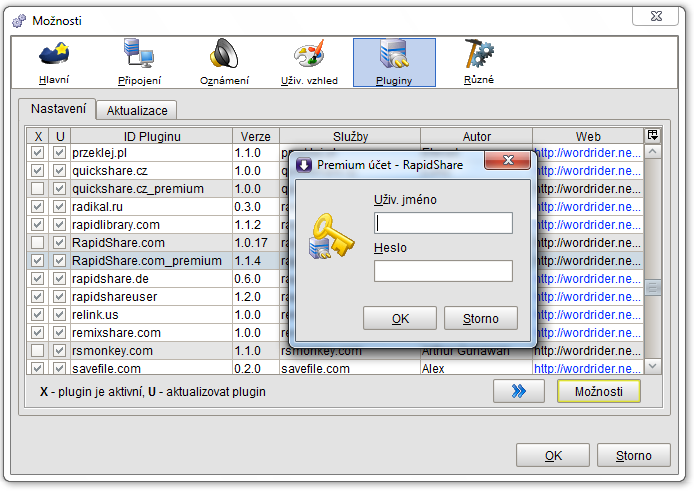Viewport: 694px width, 491px height.
Task: Sort by the Verze column header
Action: pos(256,136)
